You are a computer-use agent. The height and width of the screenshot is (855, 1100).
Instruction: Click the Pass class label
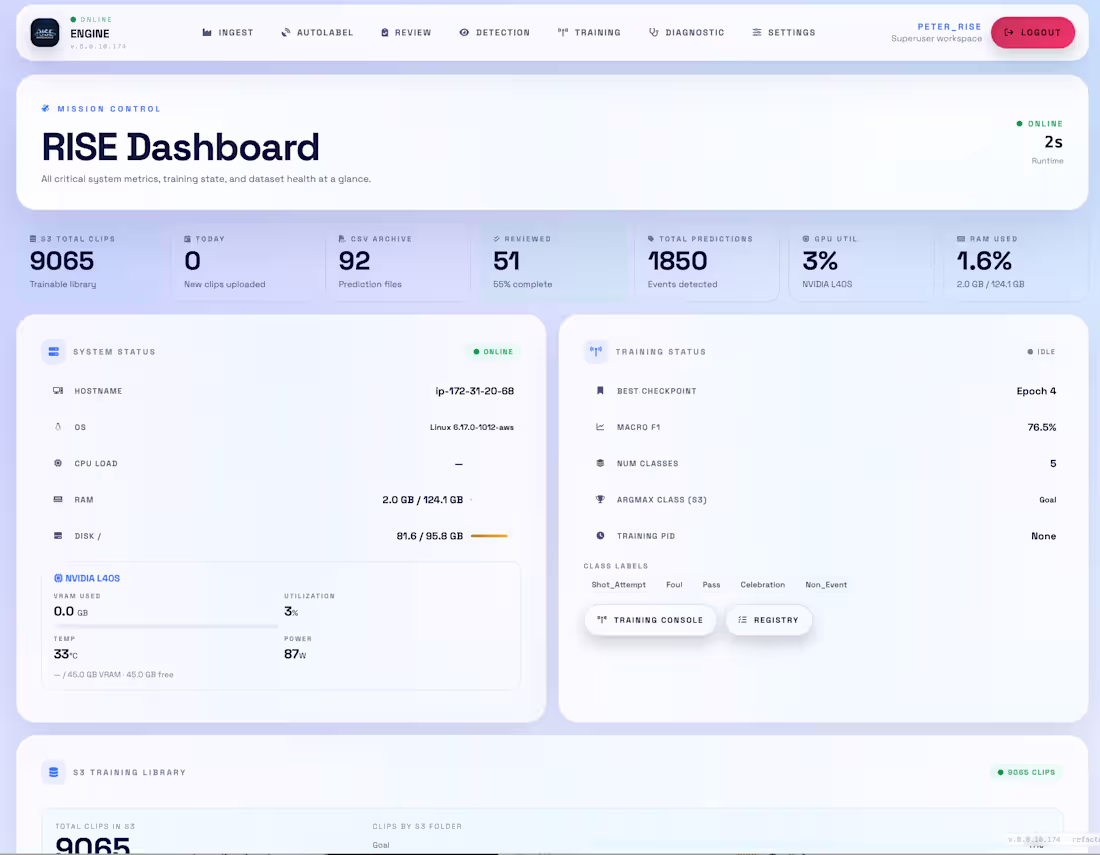coord(711,585)
